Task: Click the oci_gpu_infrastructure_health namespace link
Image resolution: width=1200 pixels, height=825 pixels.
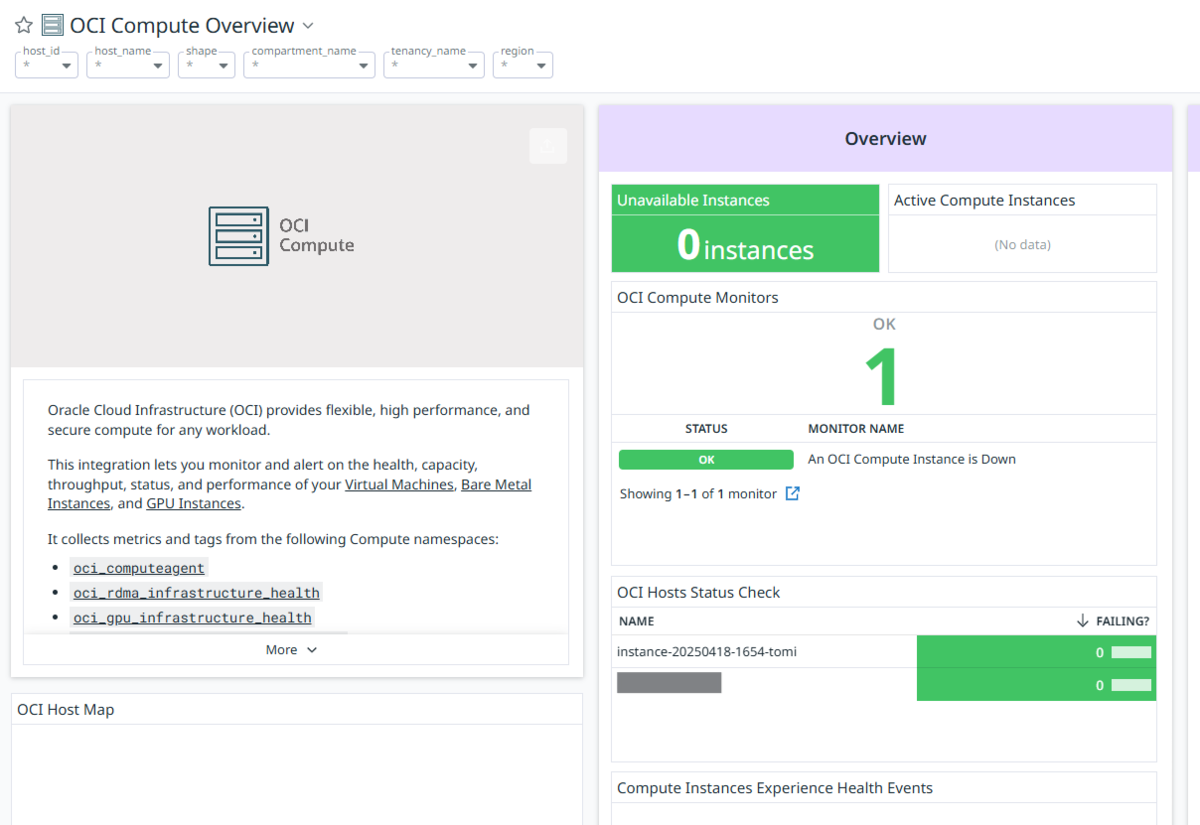Action: pyautogui.click(x=192, y=618)
